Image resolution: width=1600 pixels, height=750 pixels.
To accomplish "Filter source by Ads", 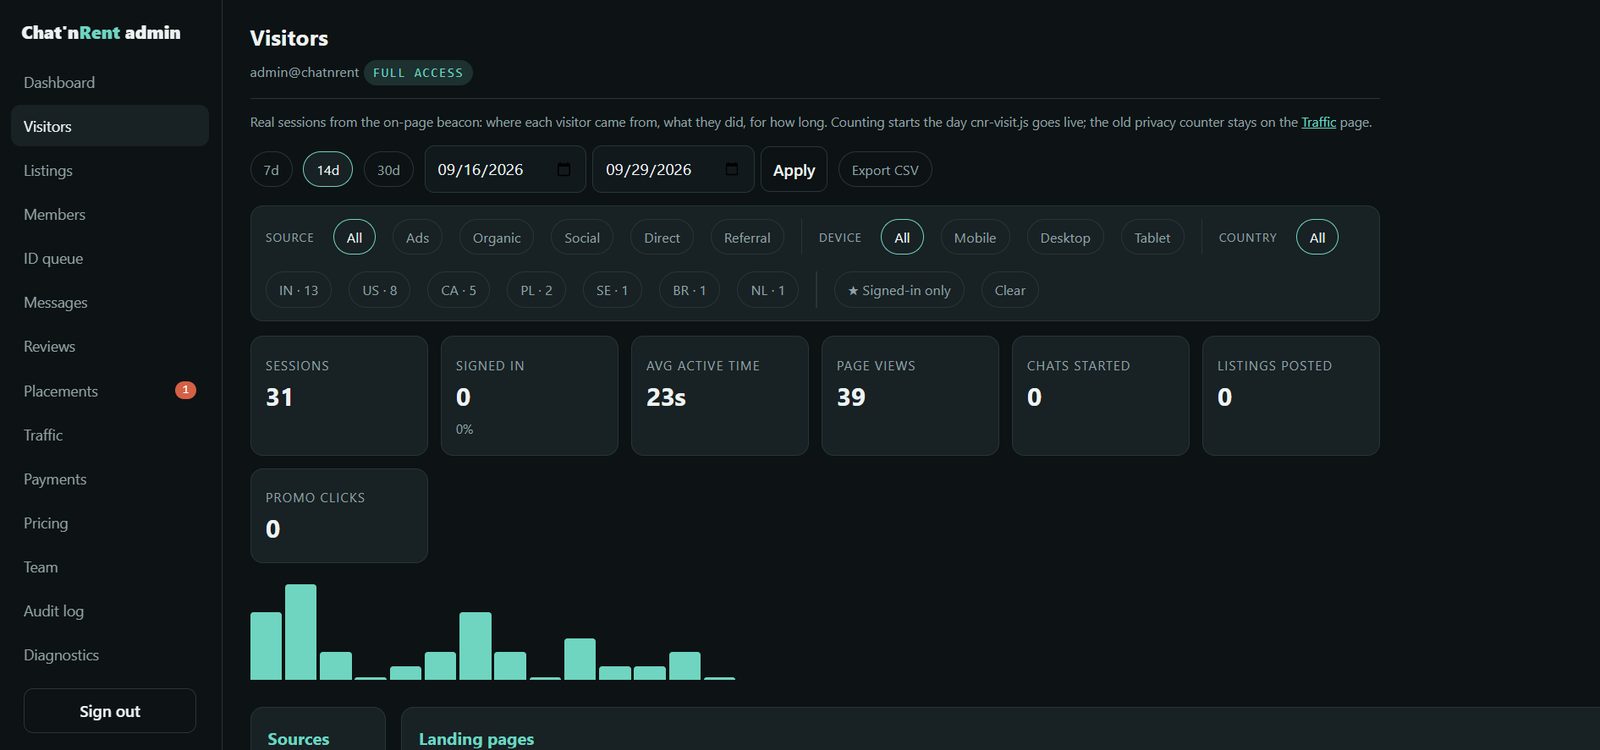I will point(417,237).
